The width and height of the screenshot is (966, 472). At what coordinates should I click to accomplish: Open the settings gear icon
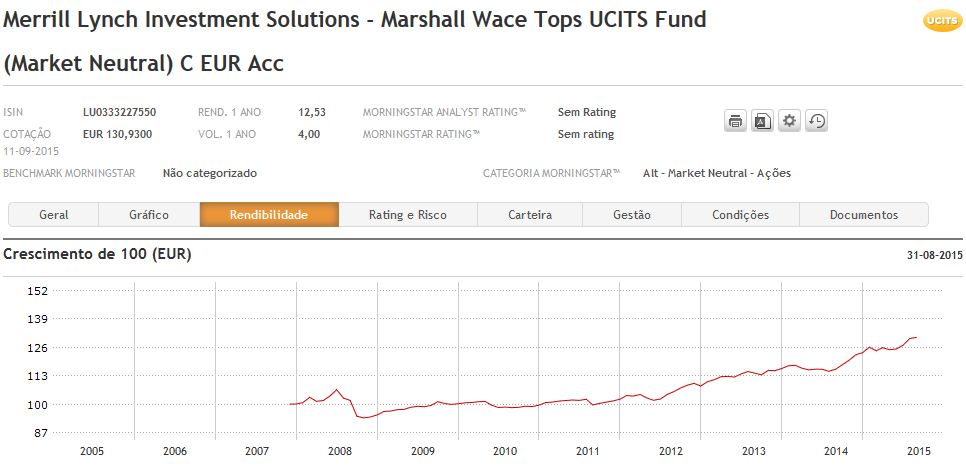(x=790, y=121)
